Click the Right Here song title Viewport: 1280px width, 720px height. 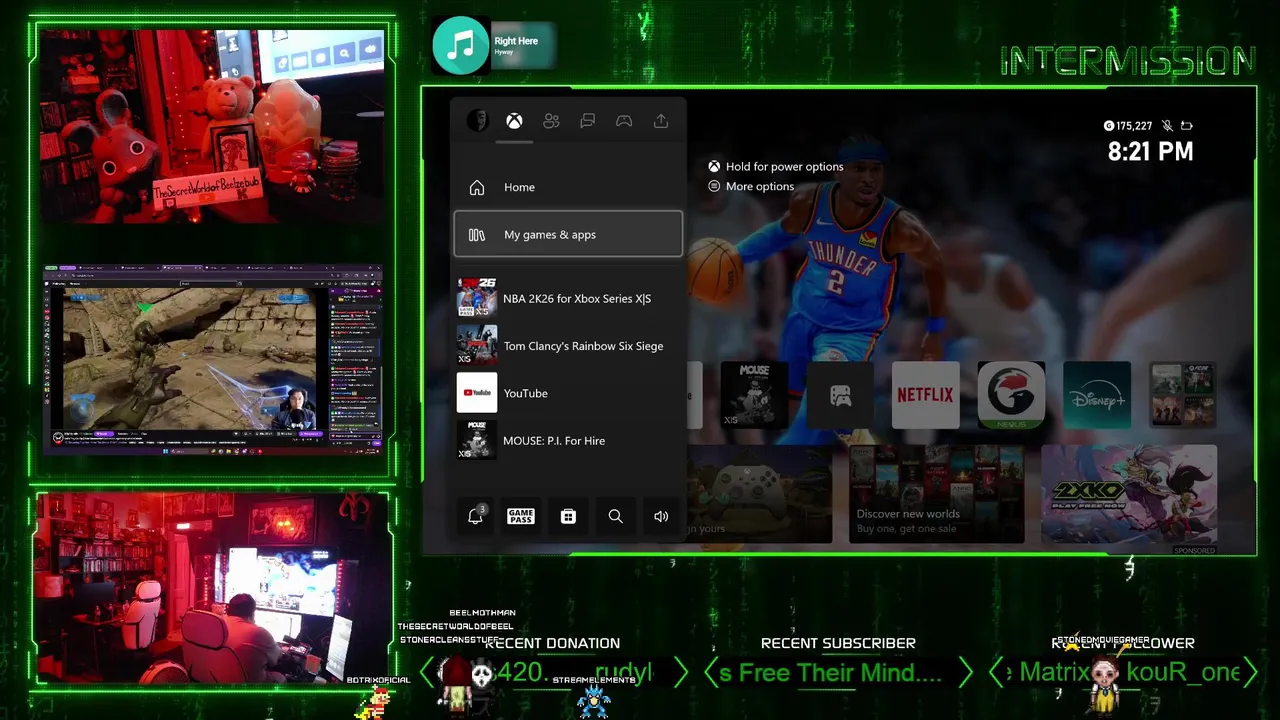(x=516, y=41)
